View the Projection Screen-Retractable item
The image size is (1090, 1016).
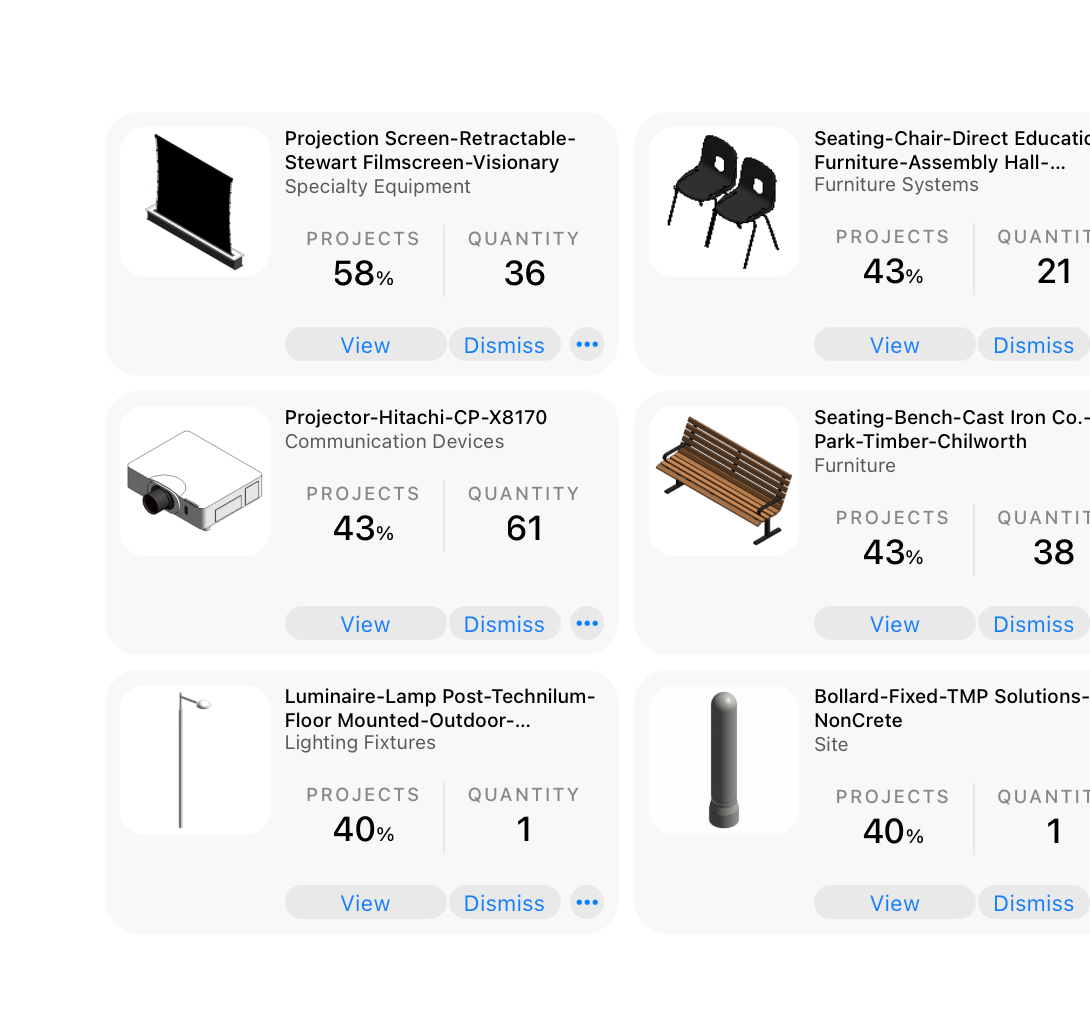pyautogui.click(x=366, y=344)
